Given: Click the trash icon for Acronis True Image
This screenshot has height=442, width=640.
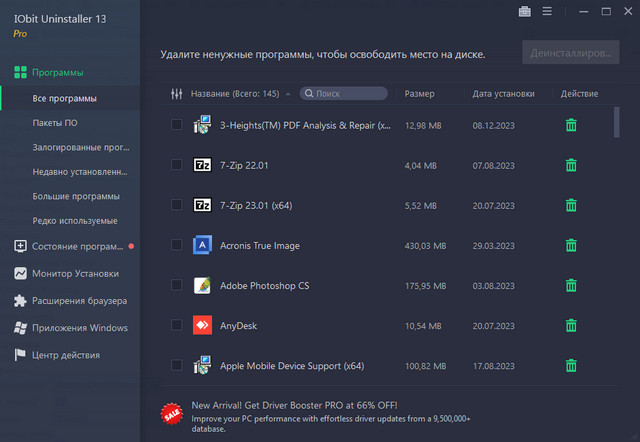Looking at the screenshot, I should point(571,245).
